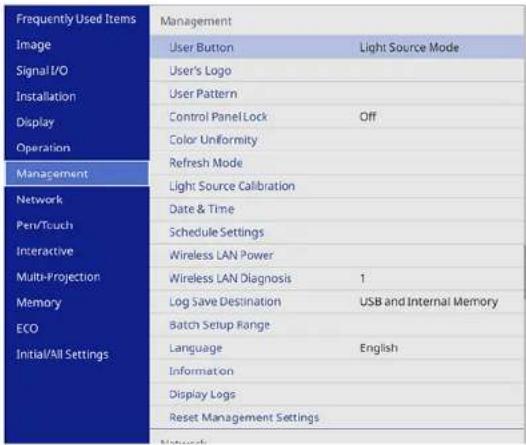Go to Pen/Touch settings
This screenshot has height=445, width=526.
pyautogui.click(x=45, y=225)
